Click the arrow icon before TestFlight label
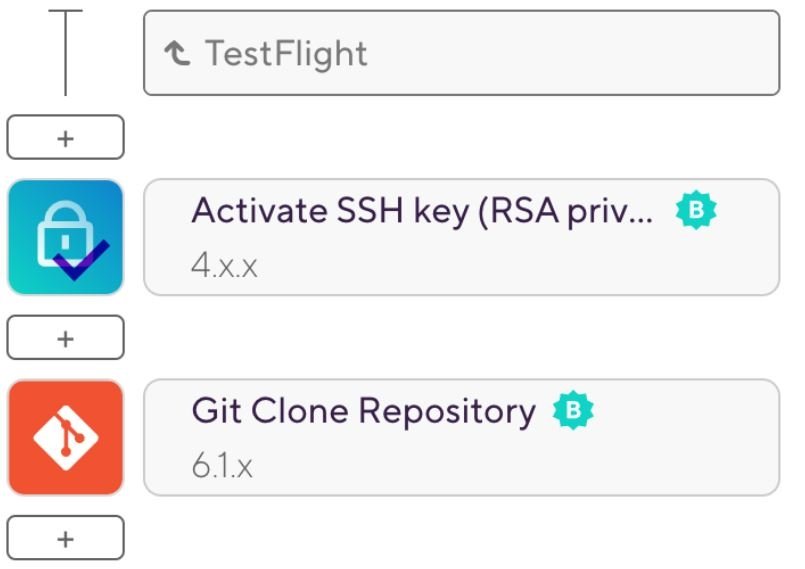 [178, 53]
